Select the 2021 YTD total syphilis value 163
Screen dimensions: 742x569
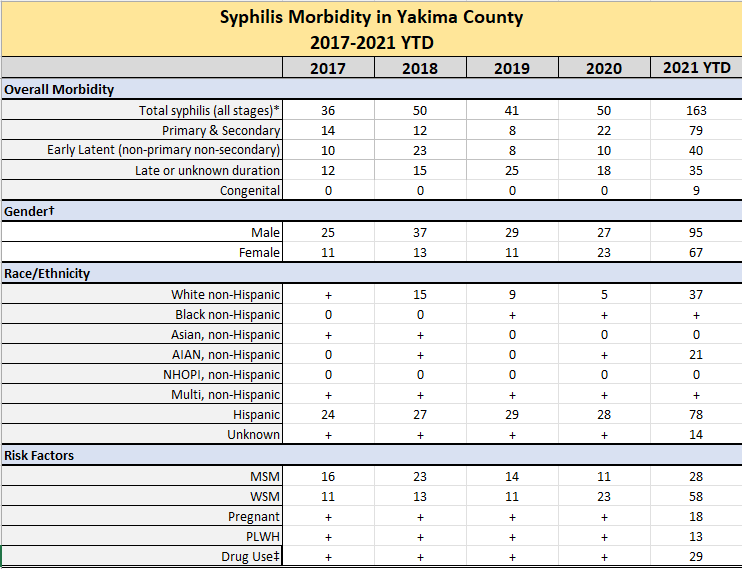tap(696, 110)
